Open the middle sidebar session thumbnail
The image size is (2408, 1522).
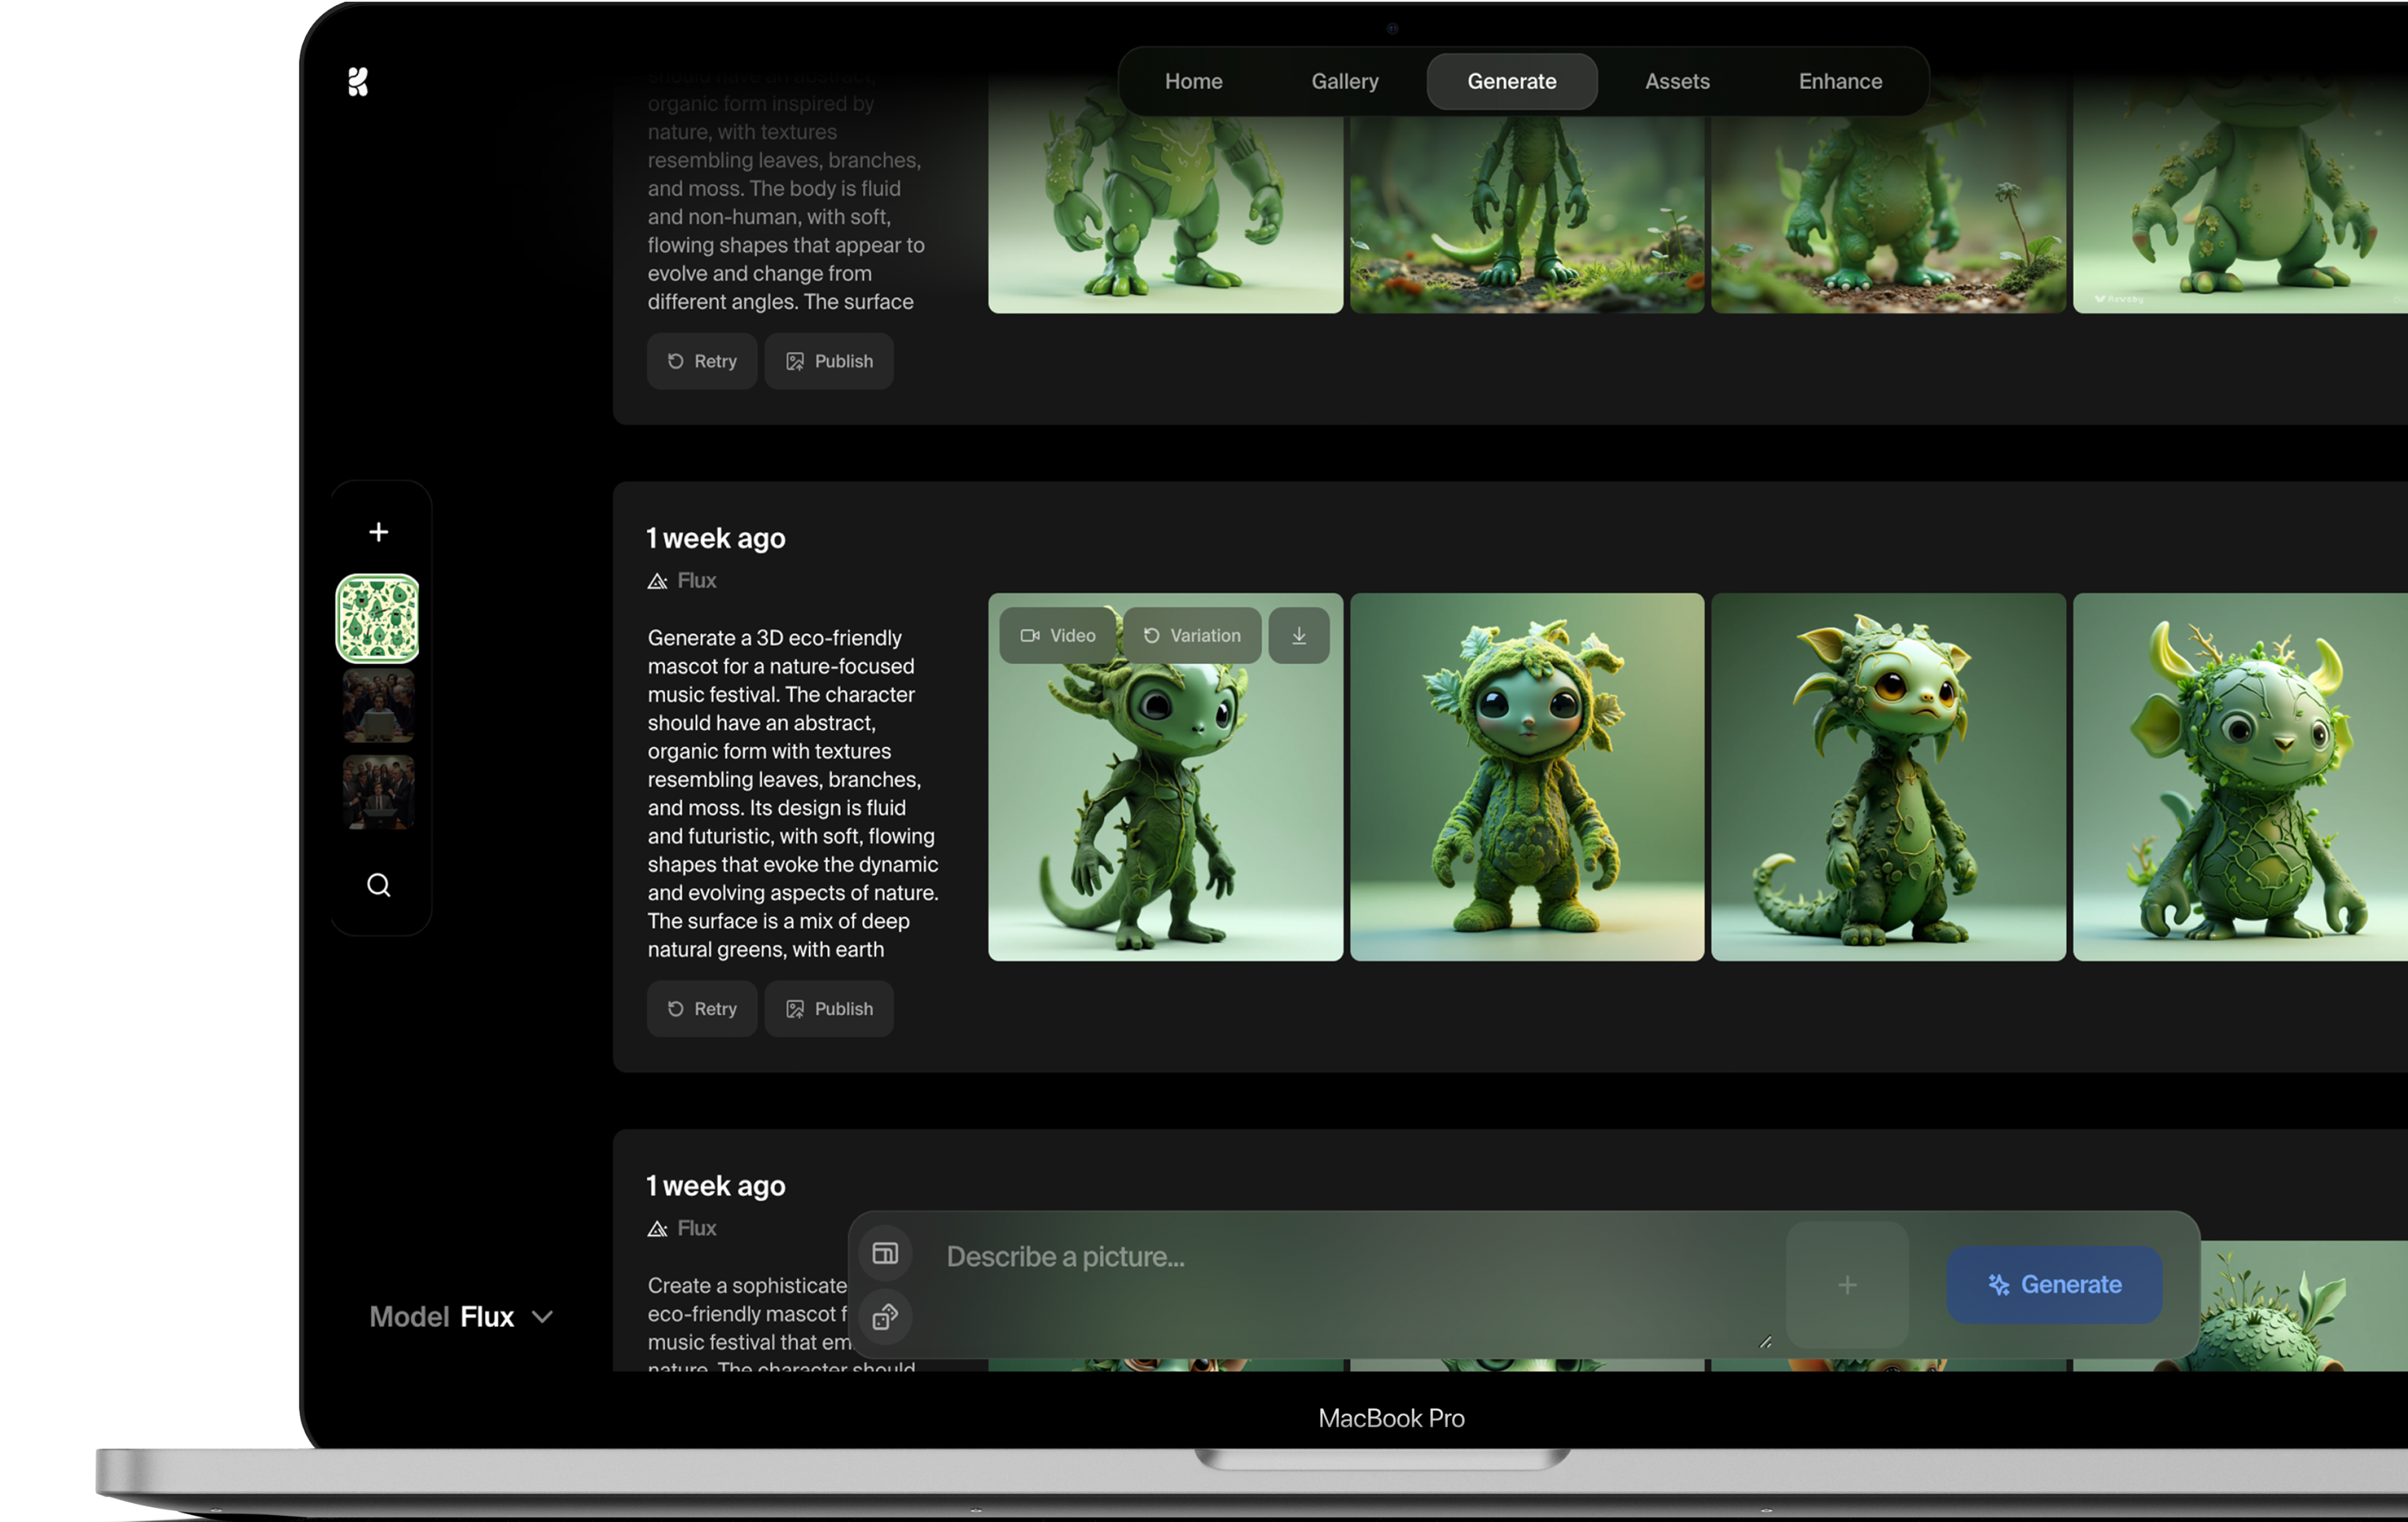pos(378,706)
